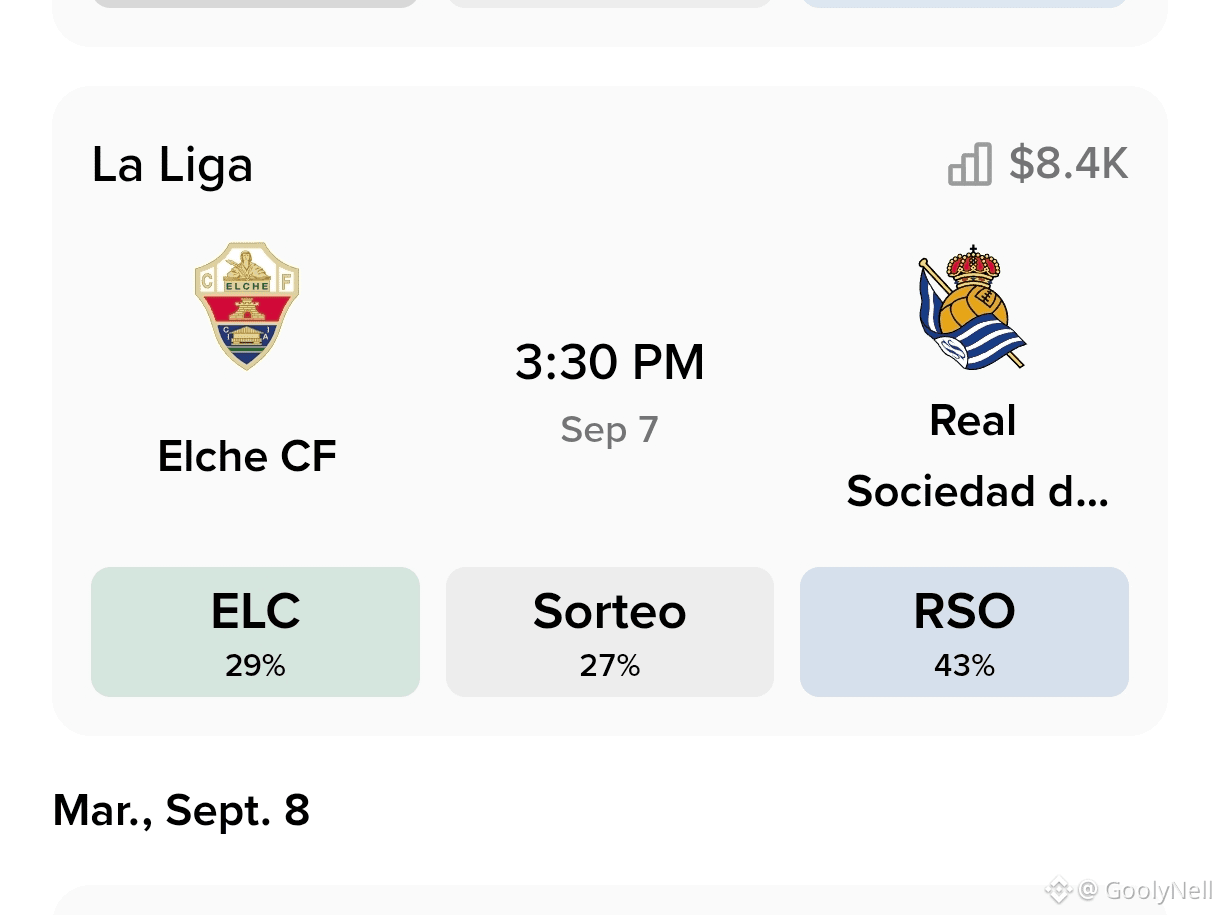Click the Sep 7 match date
Image resolution: width=1220 pixels, height=915 pixels.
tap(610, 430)
